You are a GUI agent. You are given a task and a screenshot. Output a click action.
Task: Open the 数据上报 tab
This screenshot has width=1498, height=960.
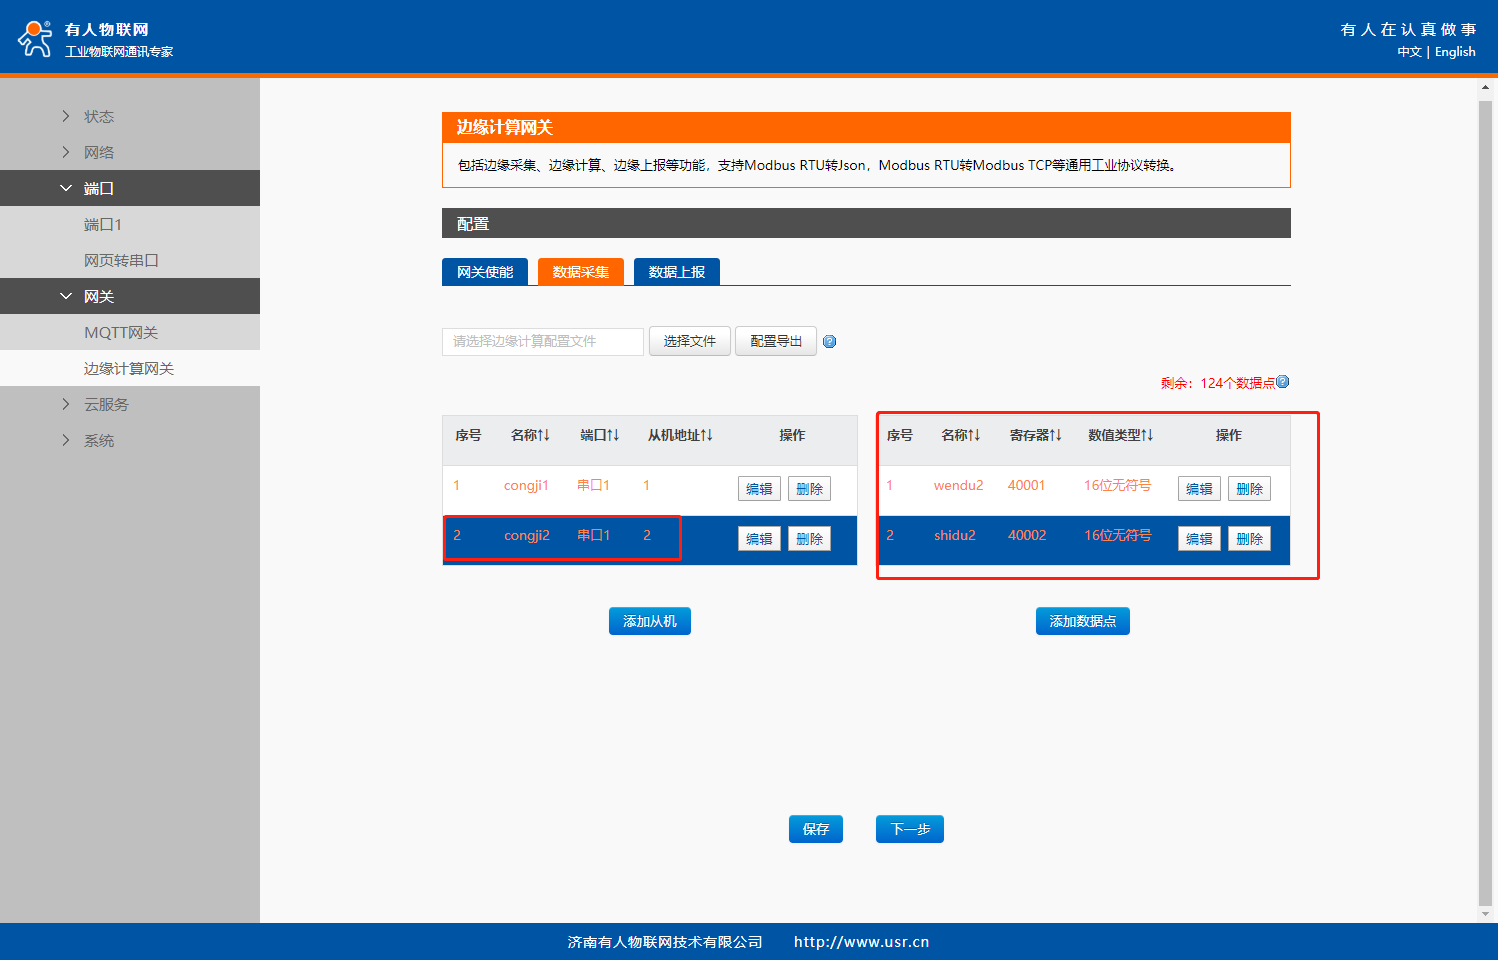click(677, 272)
